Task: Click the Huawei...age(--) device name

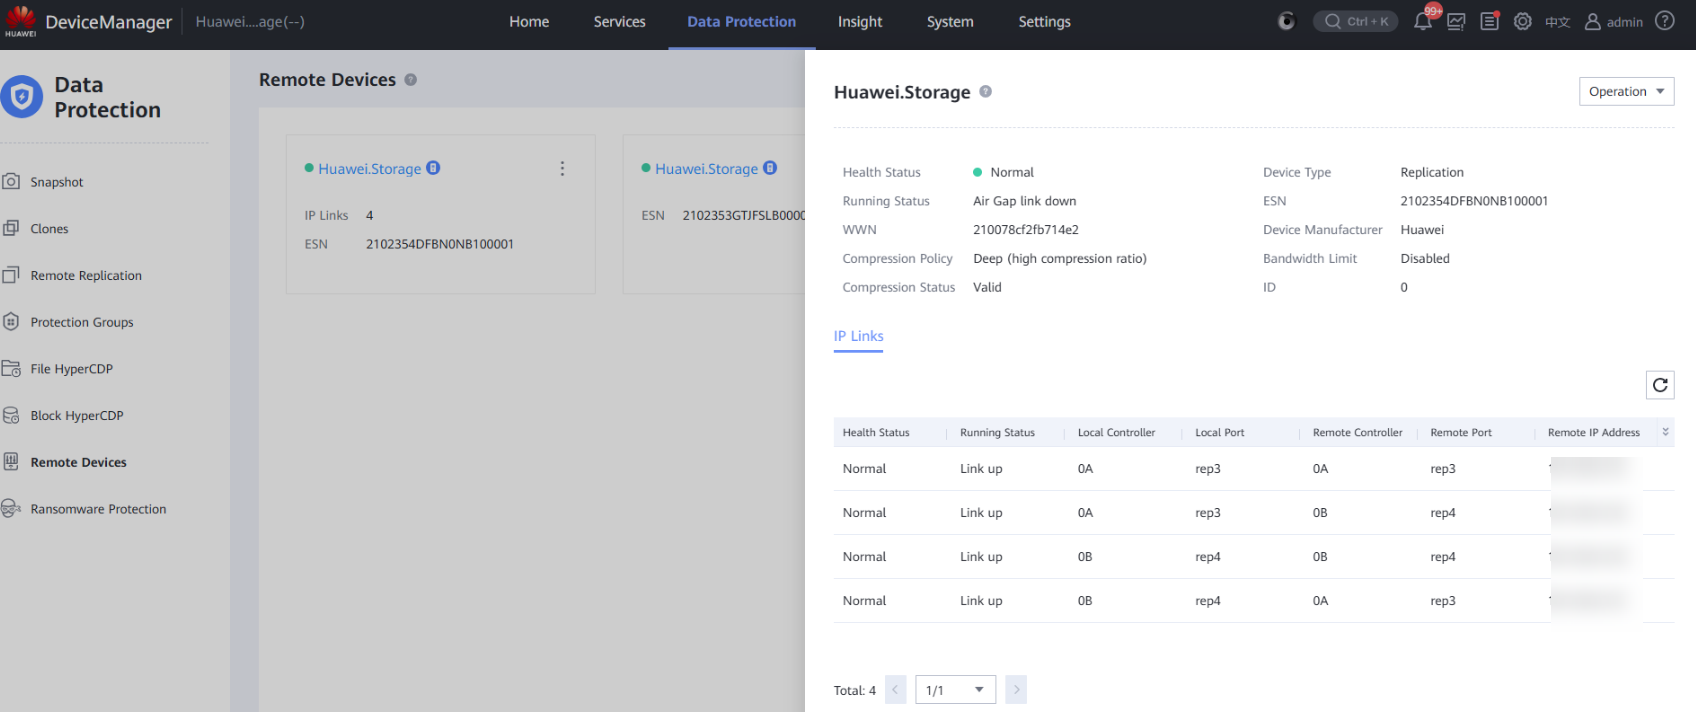Action: [x=250, y=22]
